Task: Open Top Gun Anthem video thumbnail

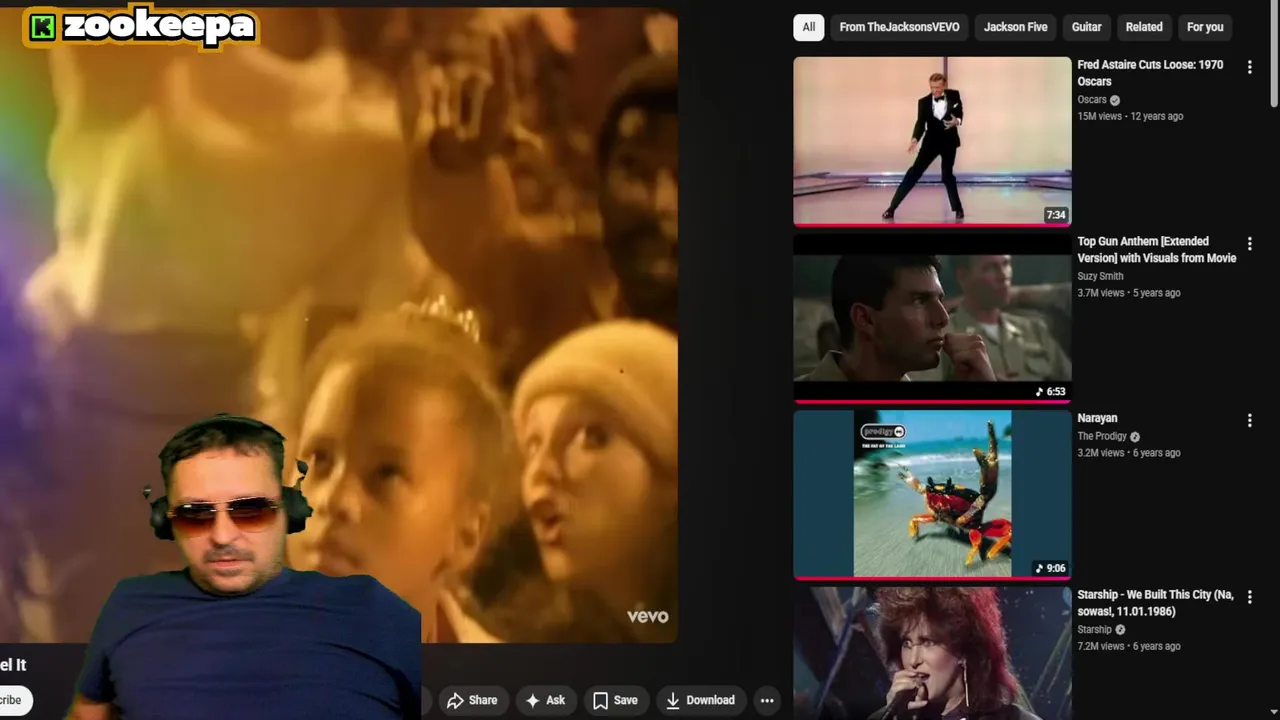Action: tap(932, 318)
